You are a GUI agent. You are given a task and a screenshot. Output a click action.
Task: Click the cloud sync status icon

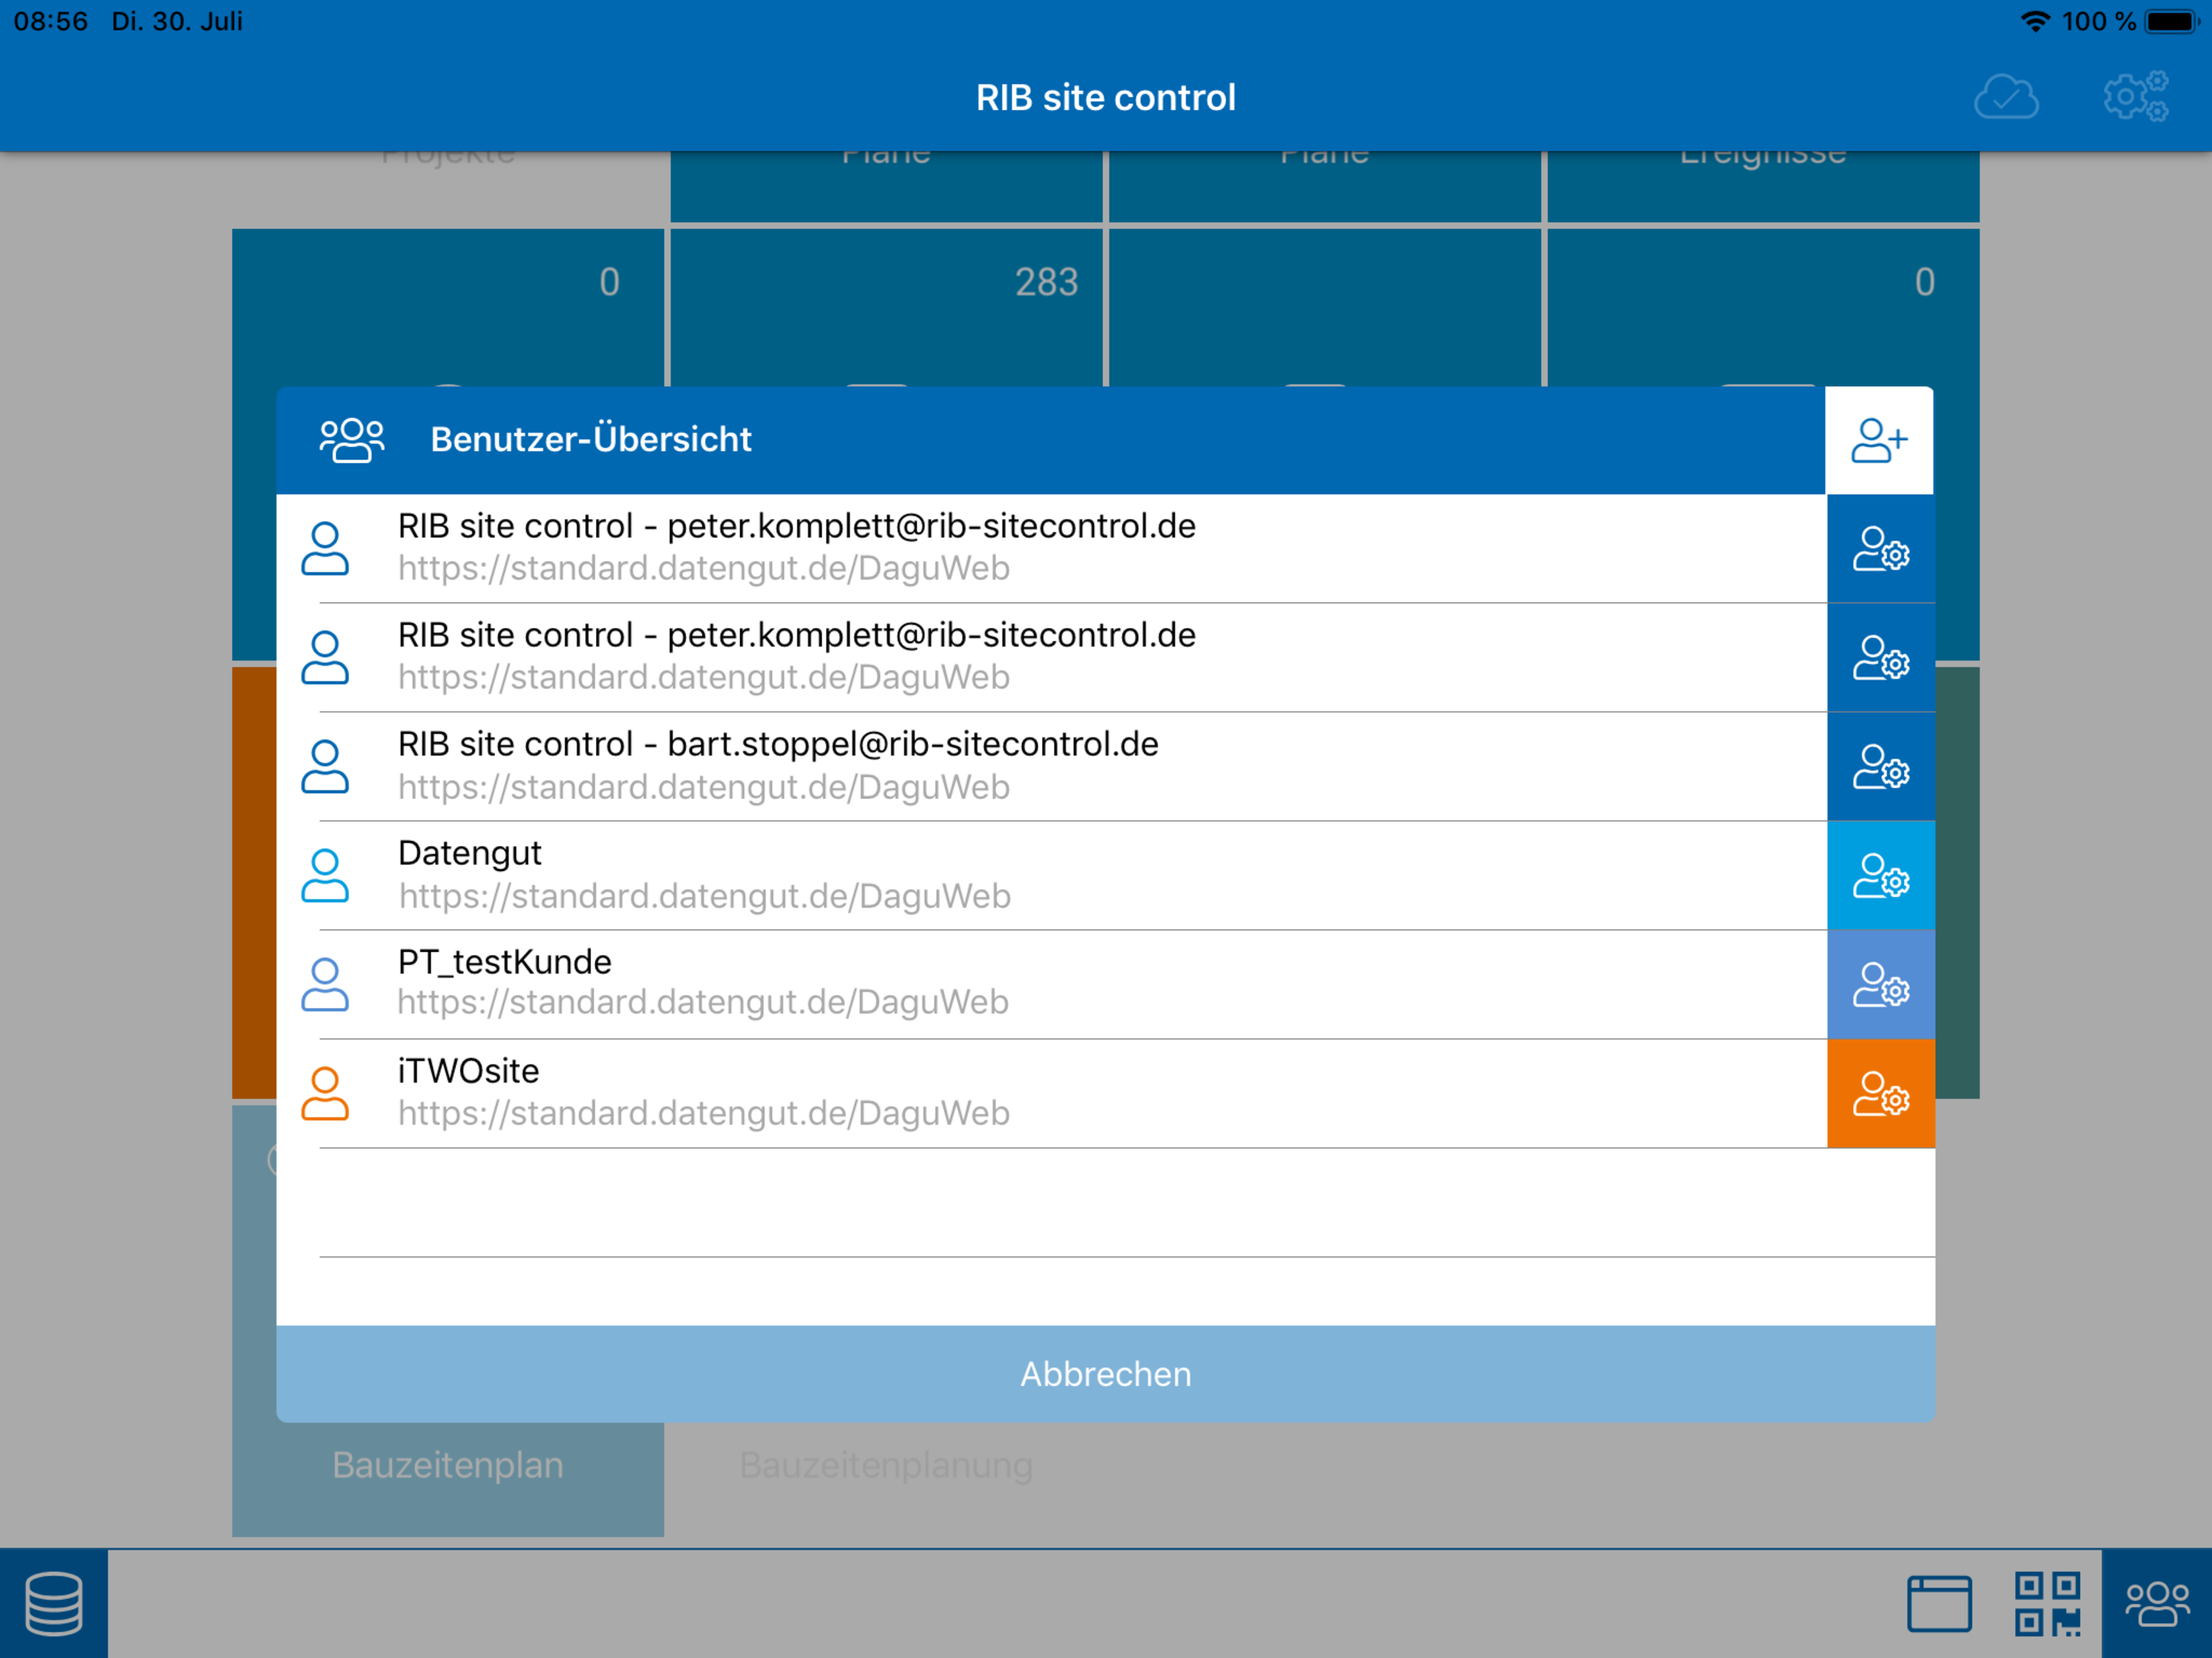(2005, 98)
